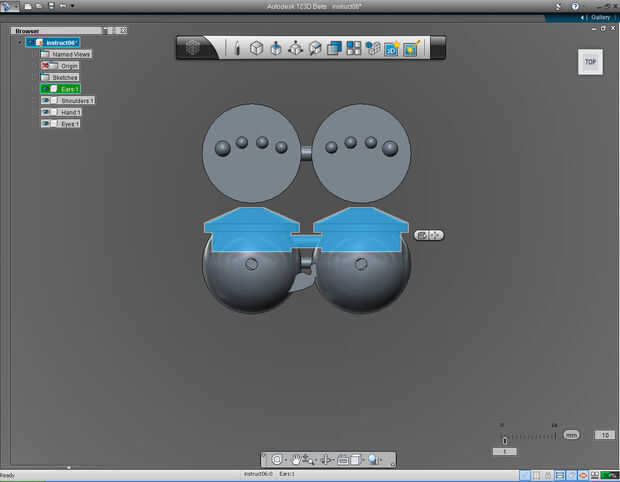Select Named Views in the Browser tree
This screenshot has width=620, height=482.
tap(66, 54)
